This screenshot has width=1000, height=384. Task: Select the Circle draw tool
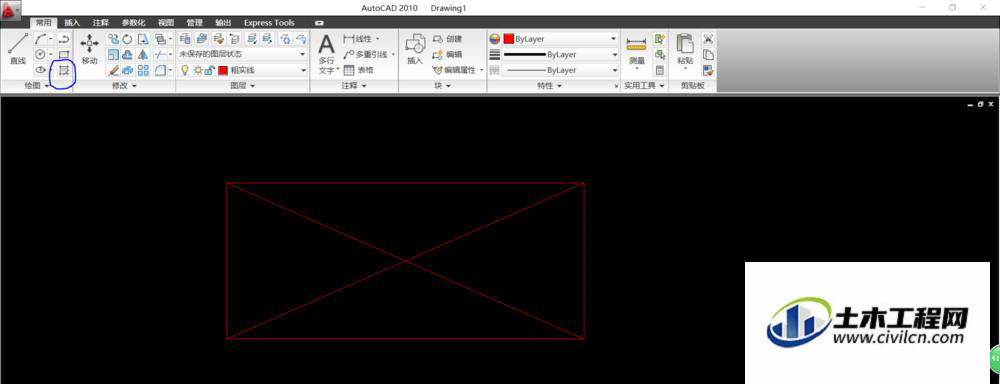point(39,55)
